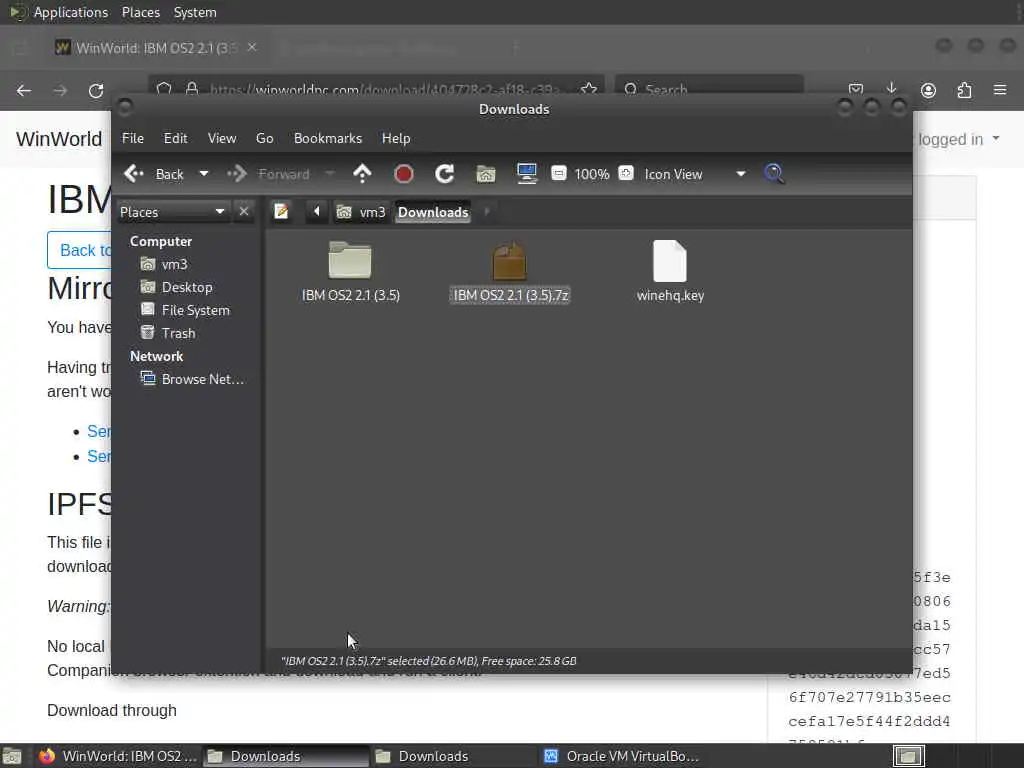Click the show desktop icon in taskbar

point(12,756)
